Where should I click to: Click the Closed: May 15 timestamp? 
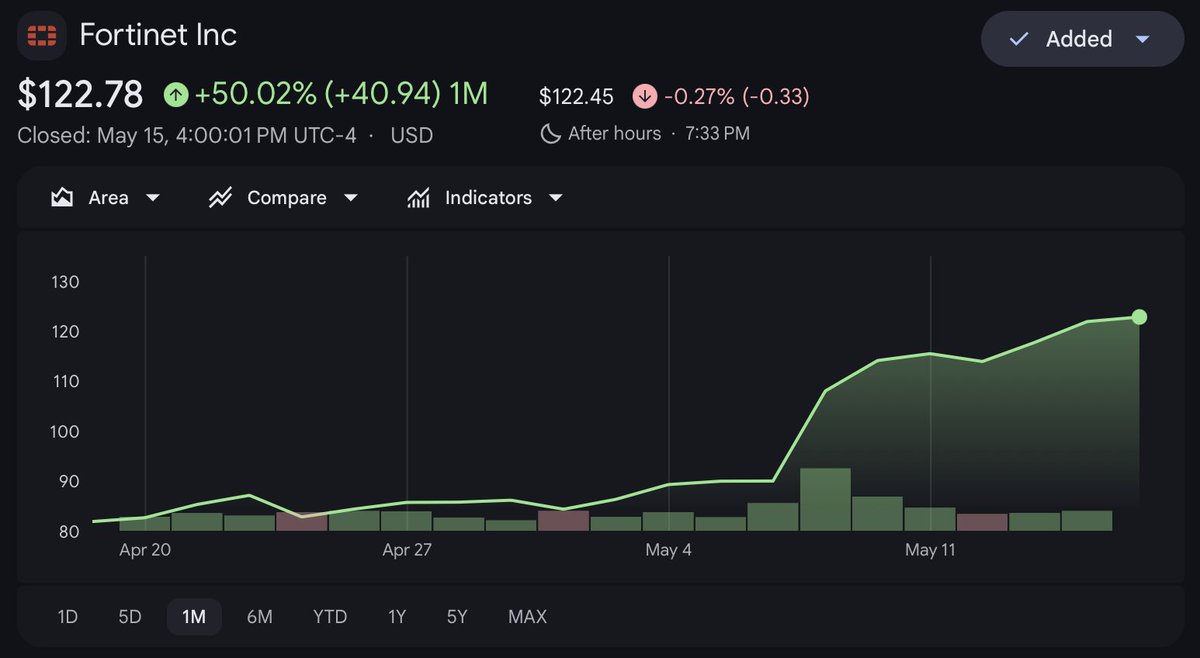point(187,135)
